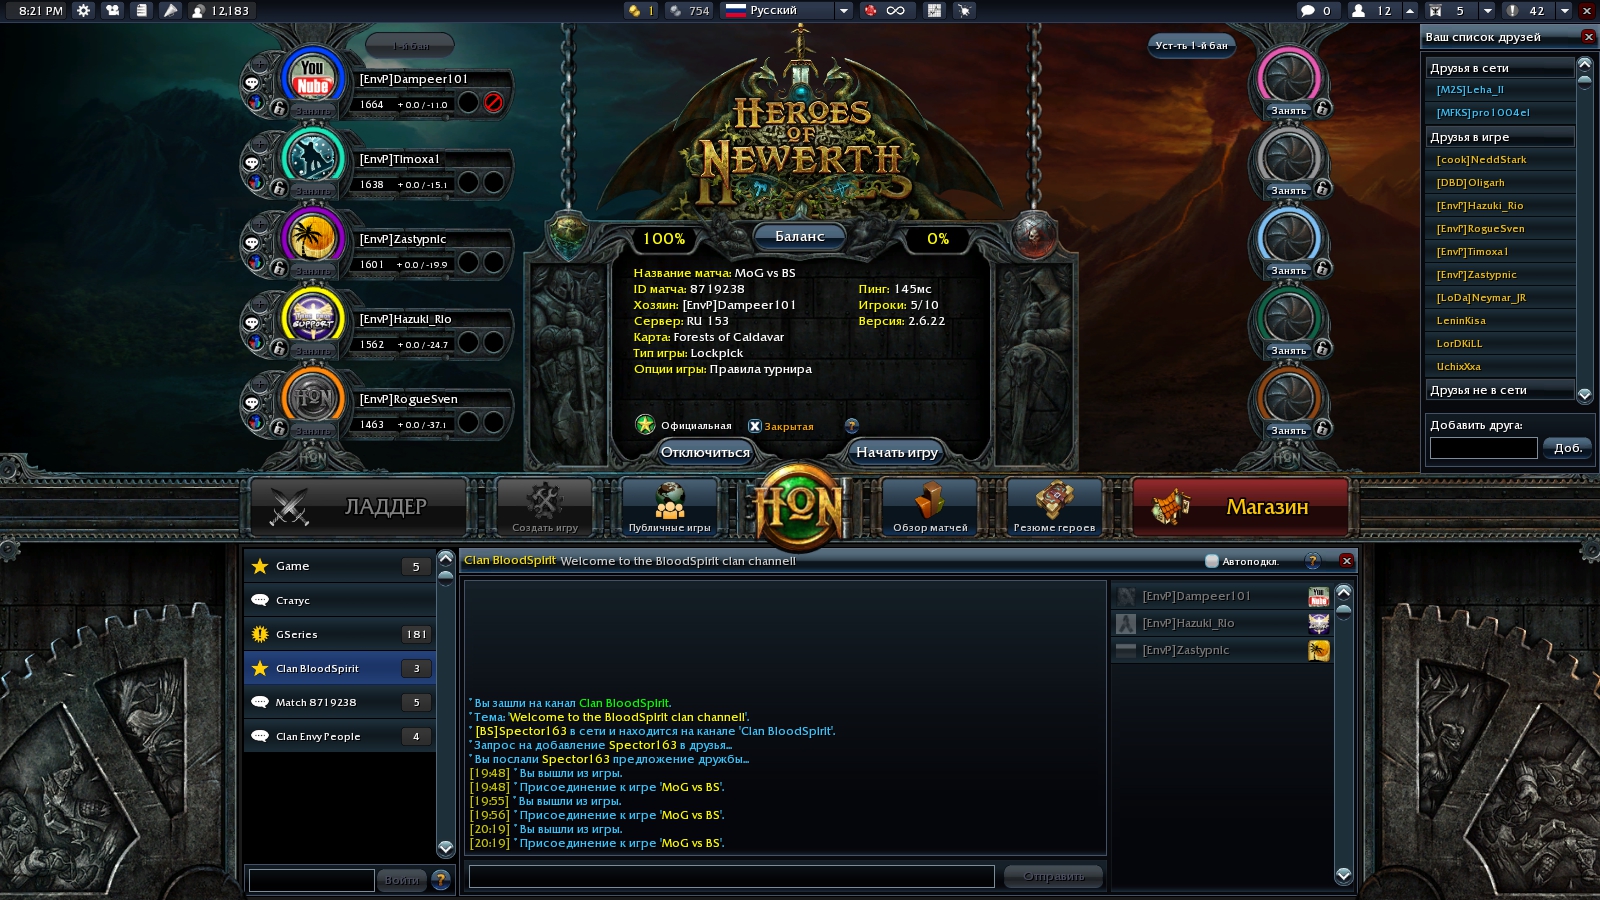
Task: Click the chat member list up arrow
Action: pyautogui.click(x=1344, y=591)
